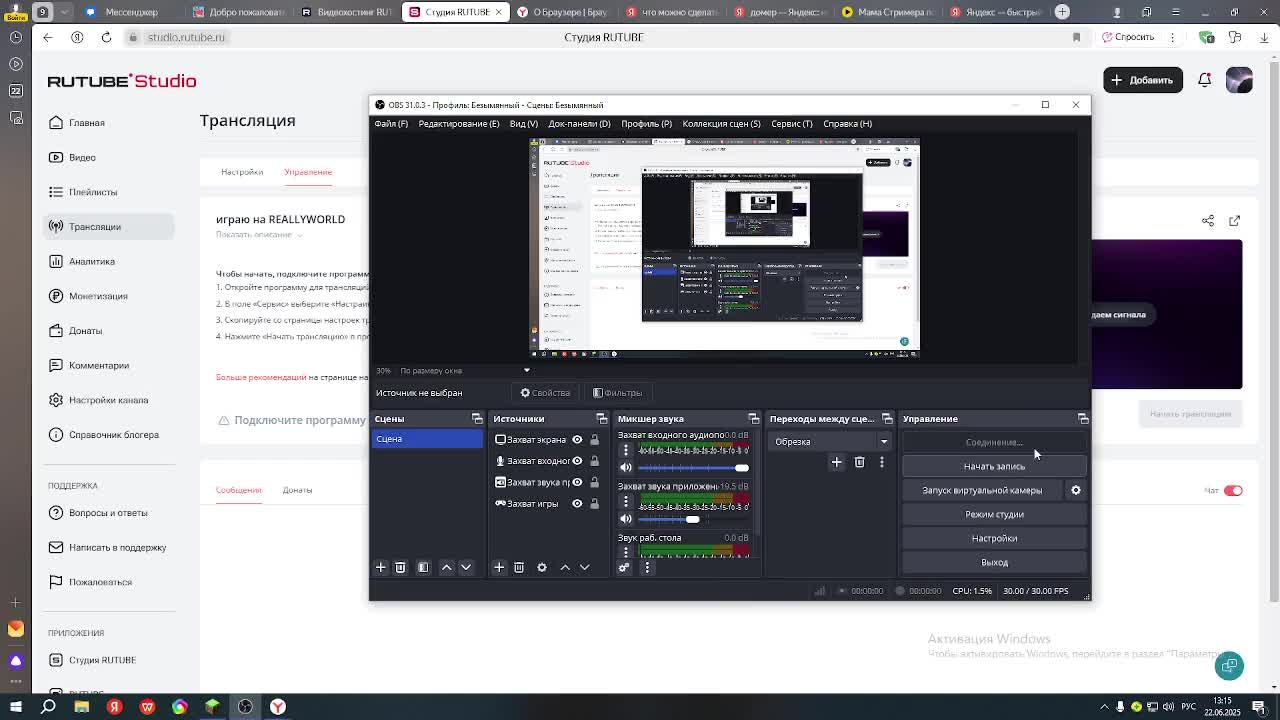Toggle visibility of Захват игры source
The height and width of the screenshot is (720, 1280).
point(577,504)
